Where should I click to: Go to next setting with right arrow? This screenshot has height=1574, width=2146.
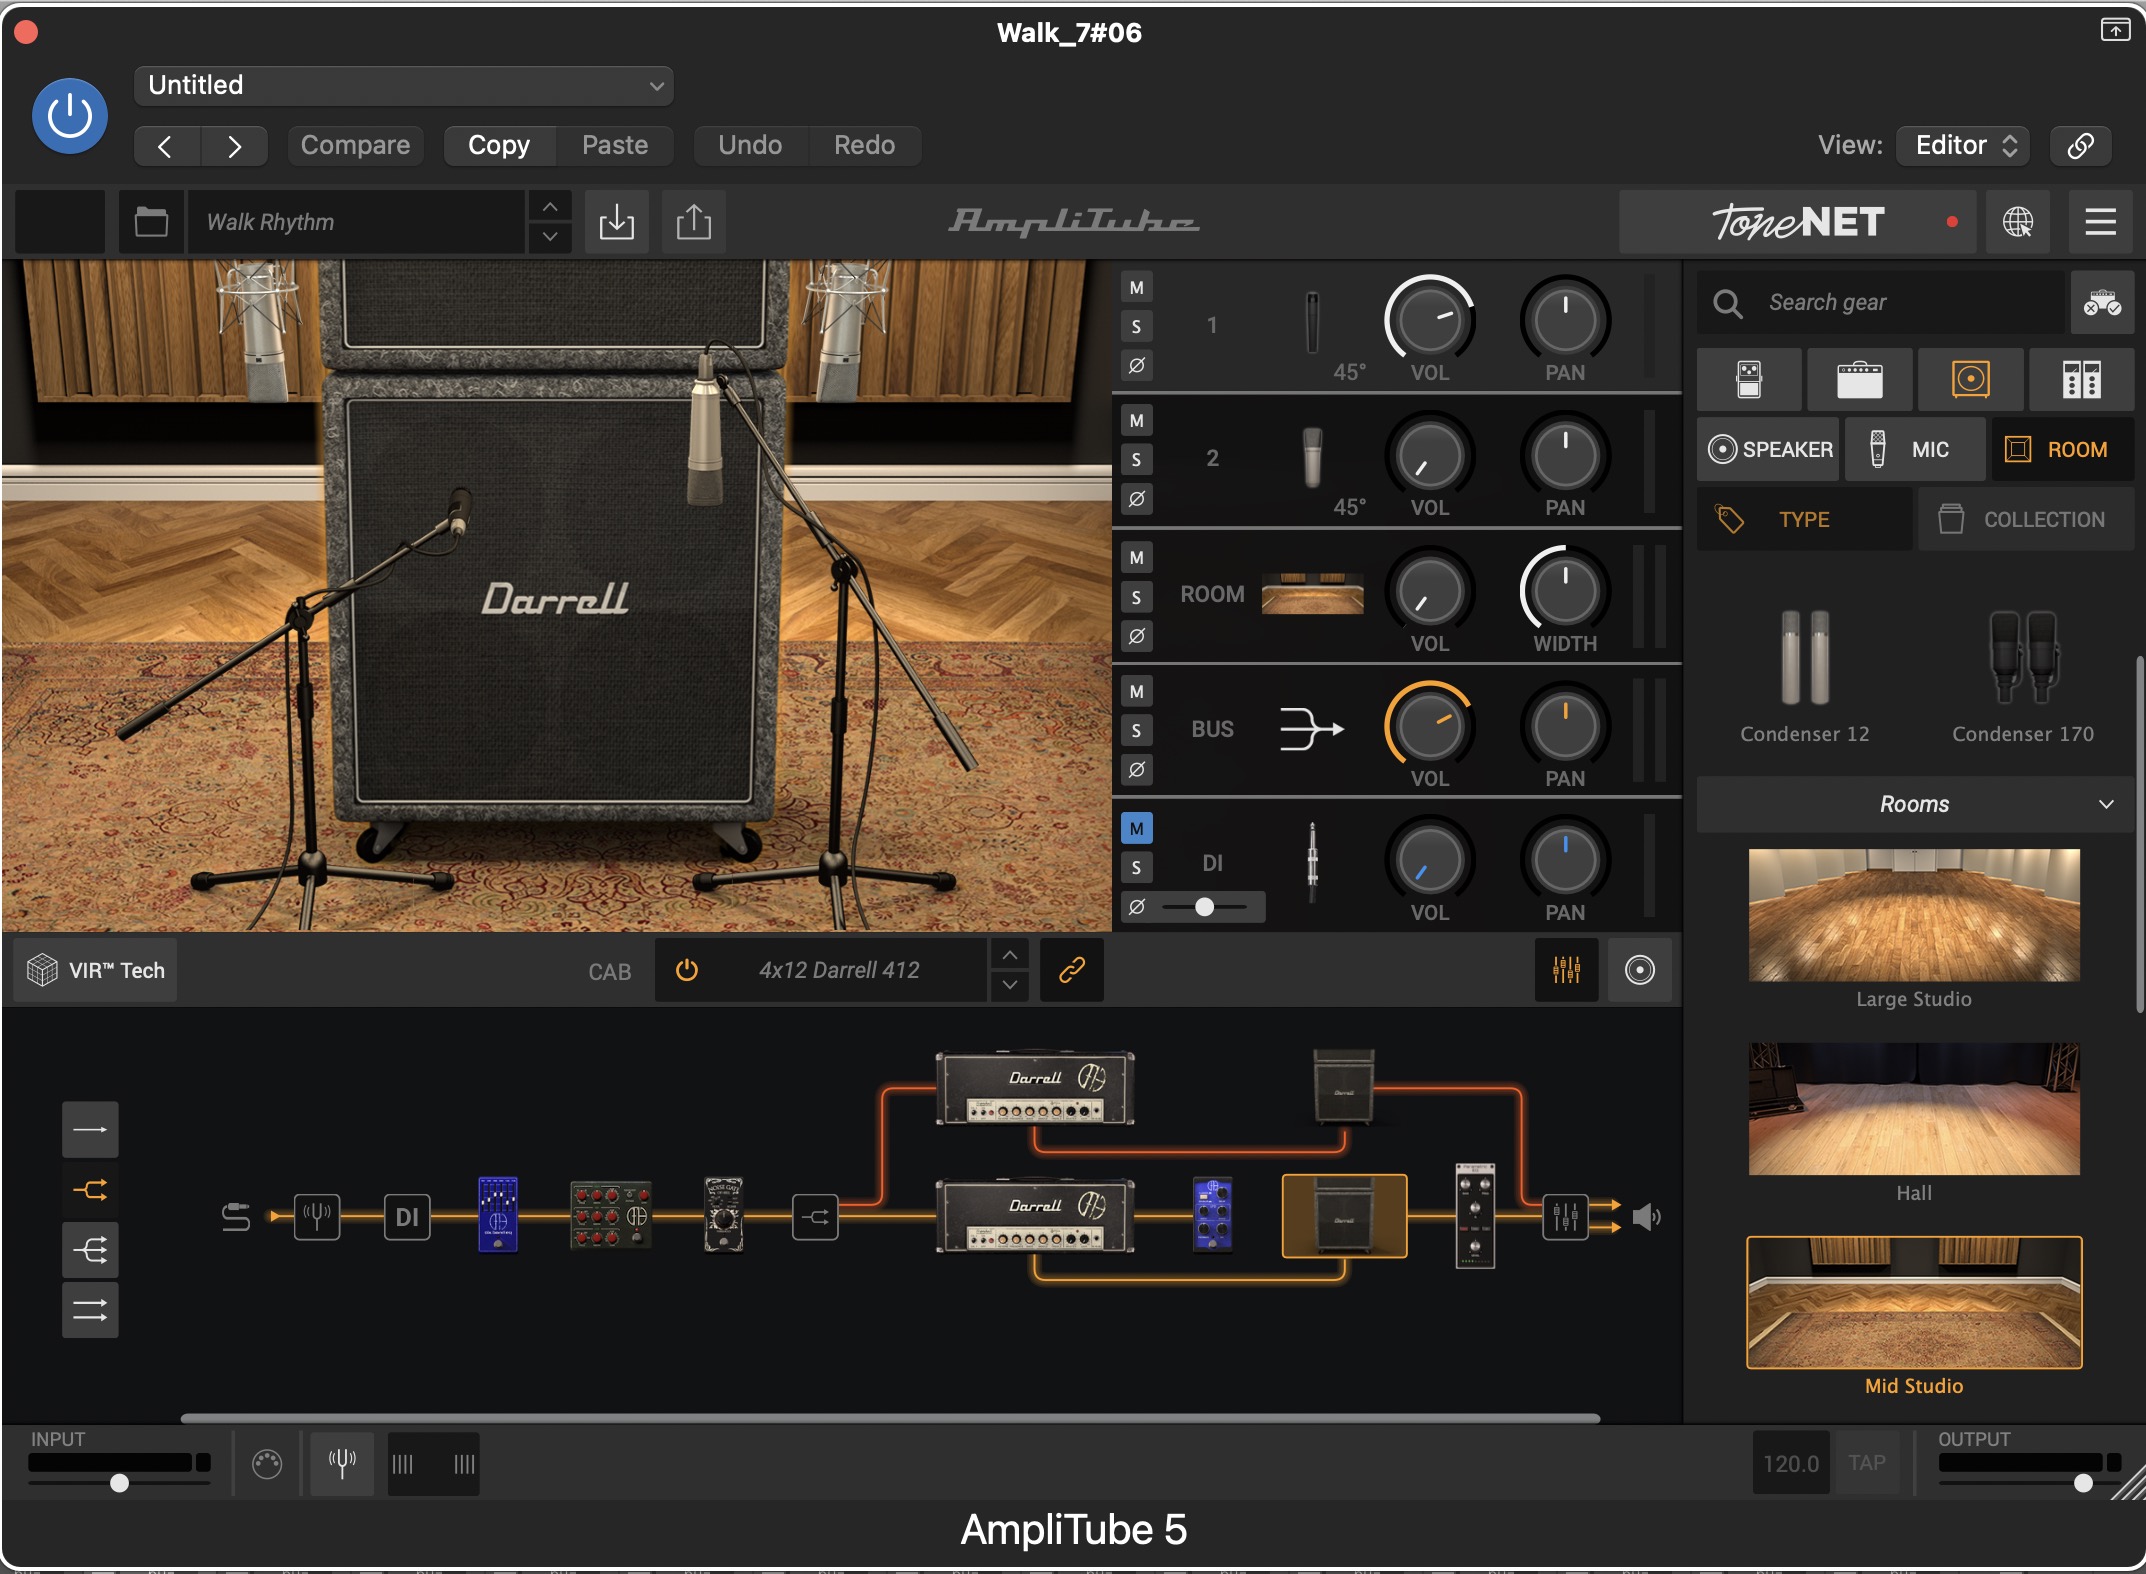(x=234, y=146)
